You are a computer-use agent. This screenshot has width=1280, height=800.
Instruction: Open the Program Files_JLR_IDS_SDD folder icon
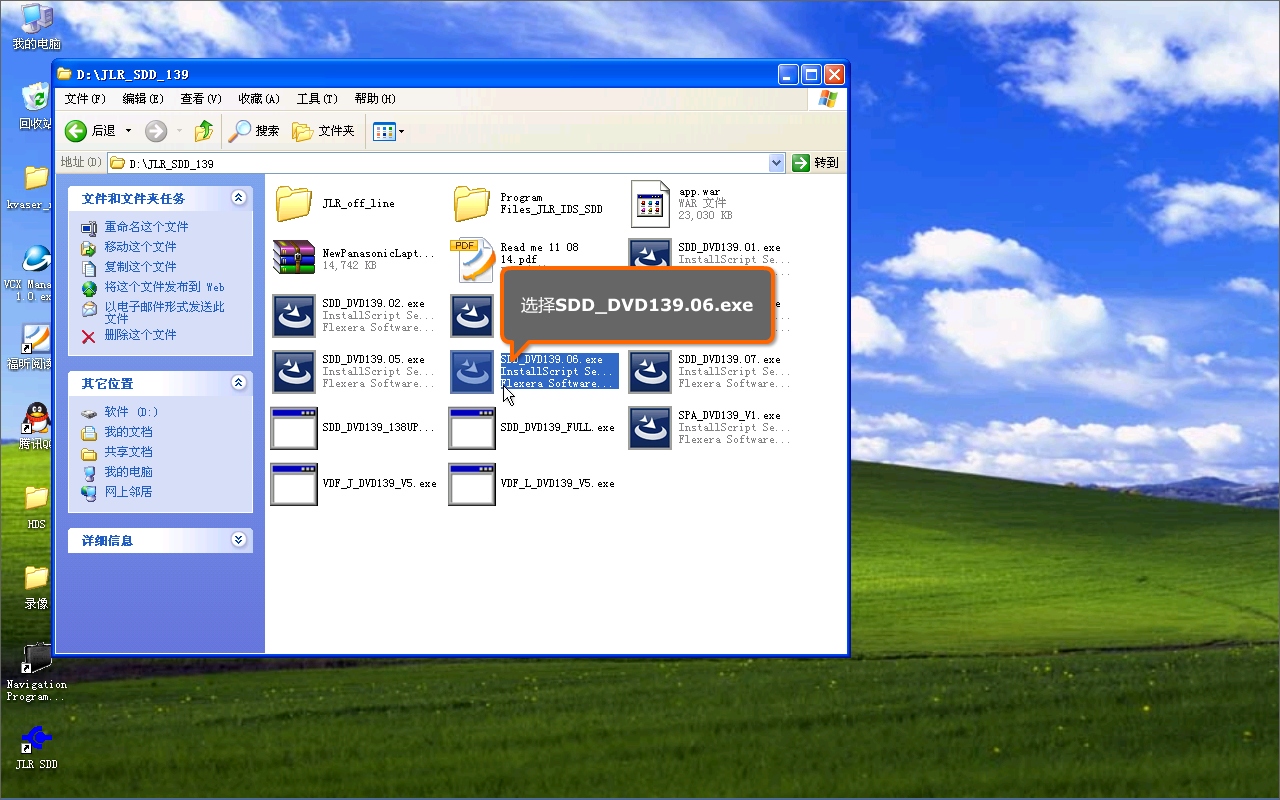tap(472, 204)
